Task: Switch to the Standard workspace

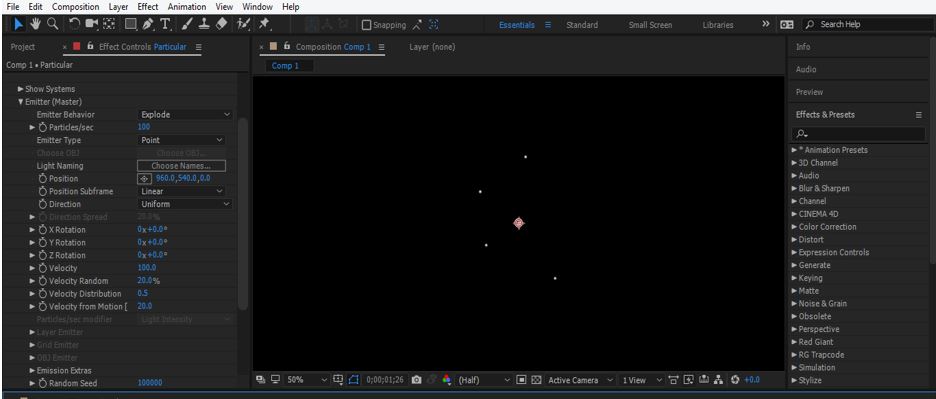Action: pyautogui.click(x=582, y=25)
